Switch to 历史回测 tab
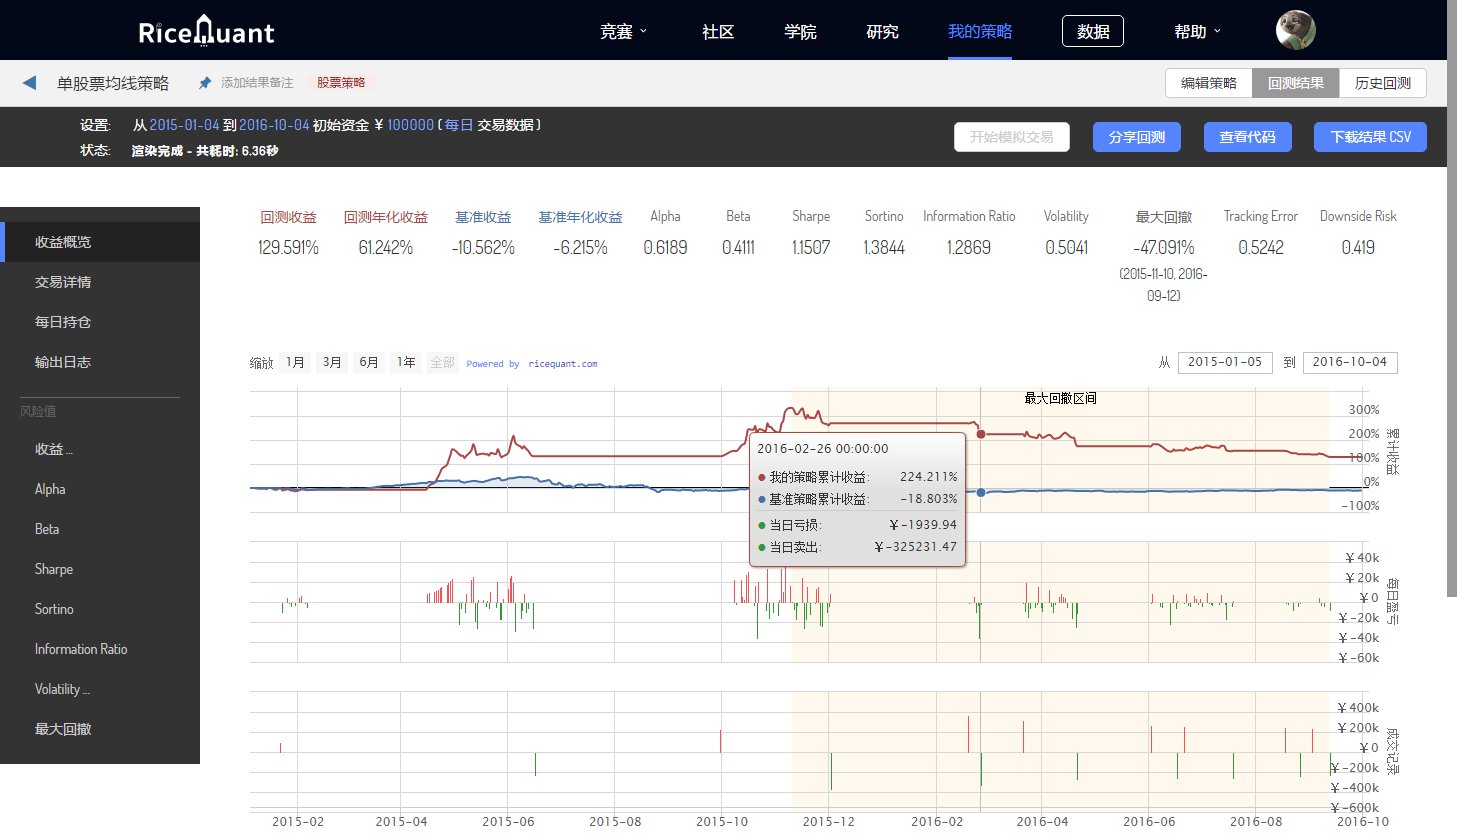Image resolution: width=1457 pixels, height=833 pixels. (x=1382, y=83)
